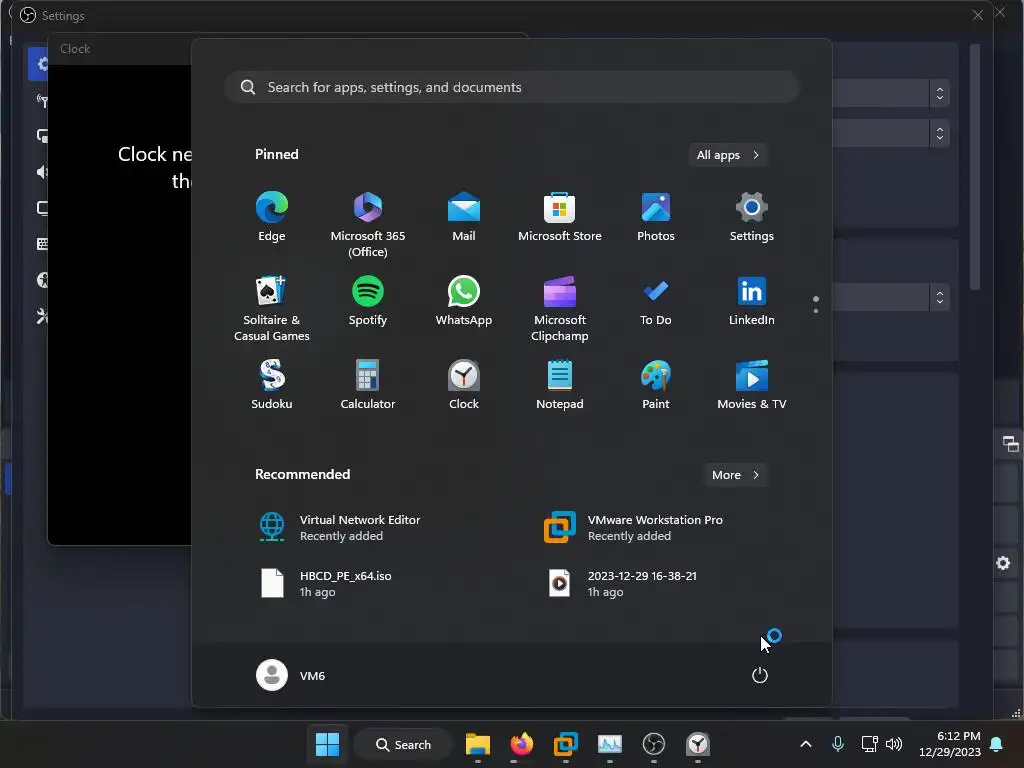Viewport: 1024px width, 768px height.
Task: Launch the Photos app
Action: click(656, 217)
